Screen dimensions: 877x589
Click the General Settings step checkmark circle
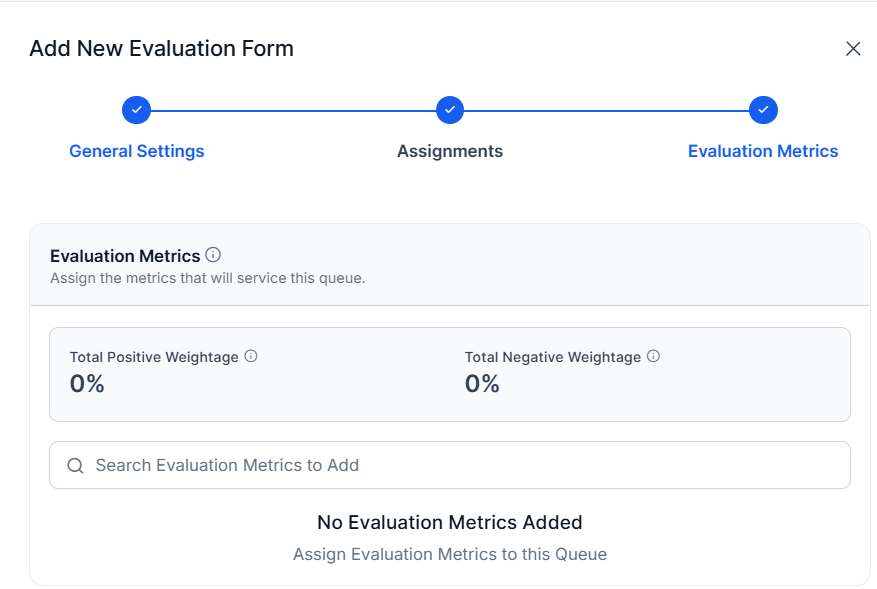136,110
